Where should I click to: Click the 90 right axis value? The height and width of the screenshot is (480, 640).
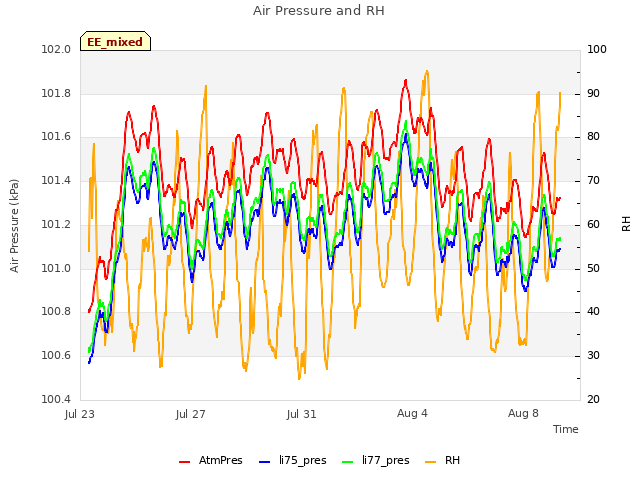pyautogui.click(x=593, y=93)
